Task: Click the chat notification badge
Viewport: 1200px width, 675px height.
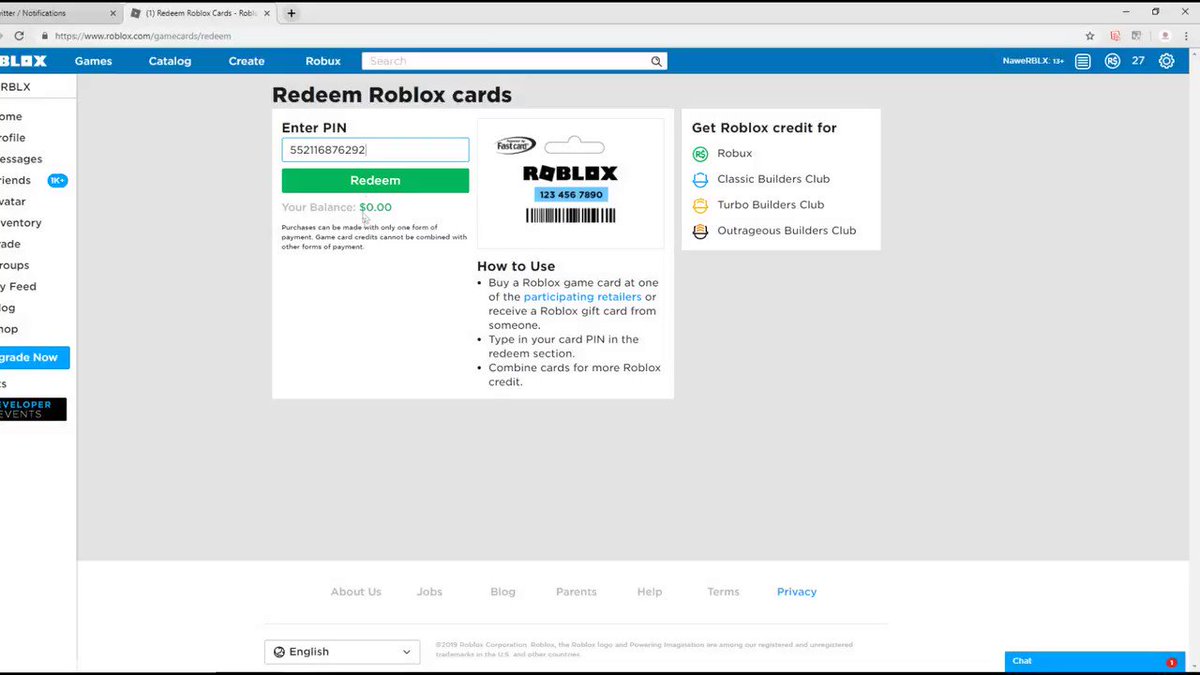Action: click(x=1171, y=662)
